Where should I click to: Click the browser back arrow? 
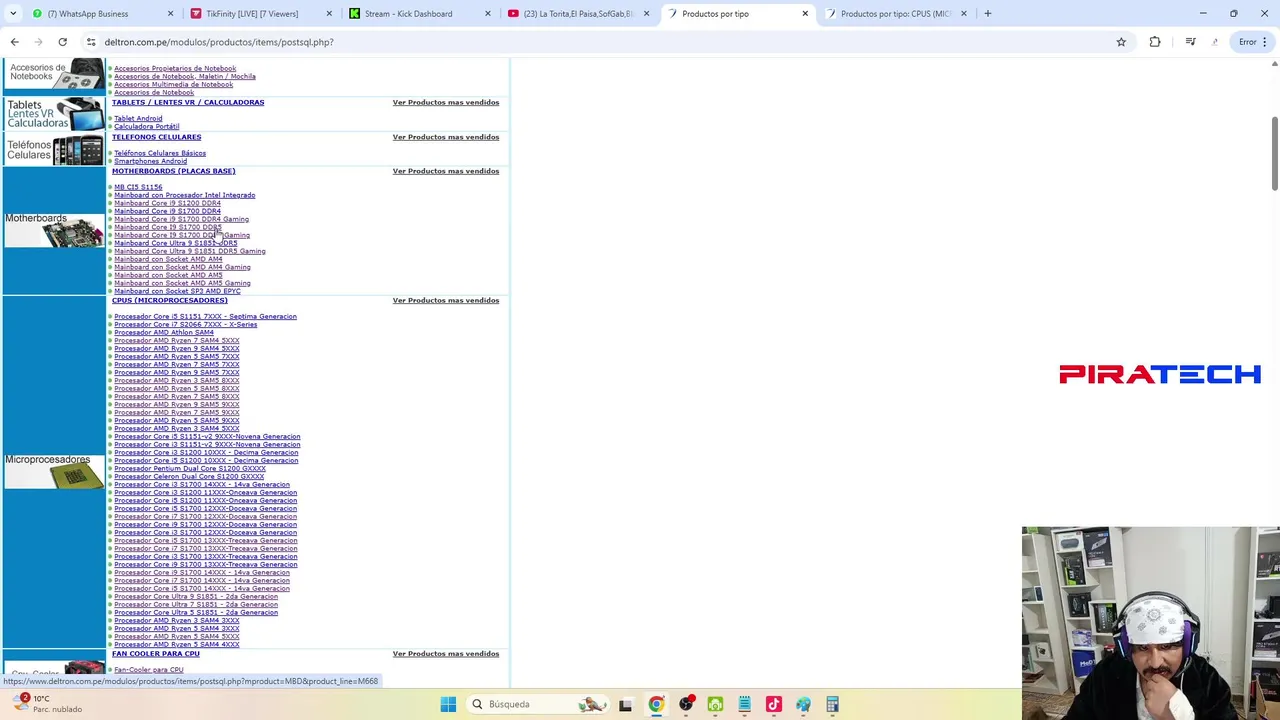coord(14,42)
